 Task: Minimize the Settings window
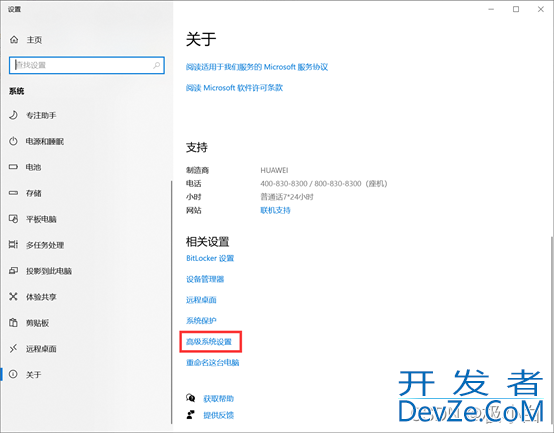point(491,10)
